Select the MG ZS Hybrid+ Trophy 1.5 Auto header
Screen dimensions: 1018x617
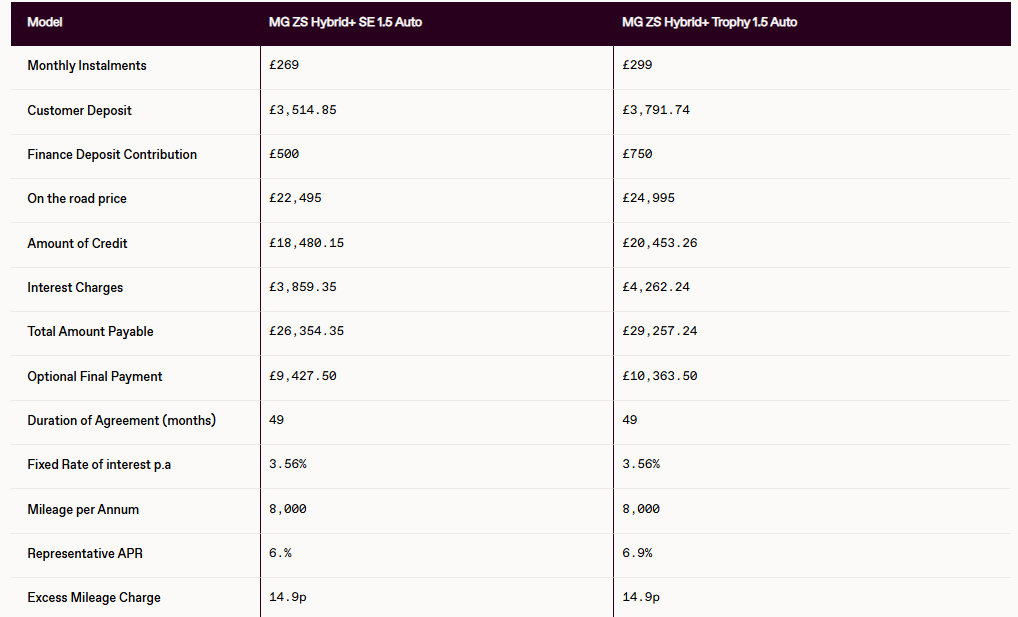click(x=710, y=22)
